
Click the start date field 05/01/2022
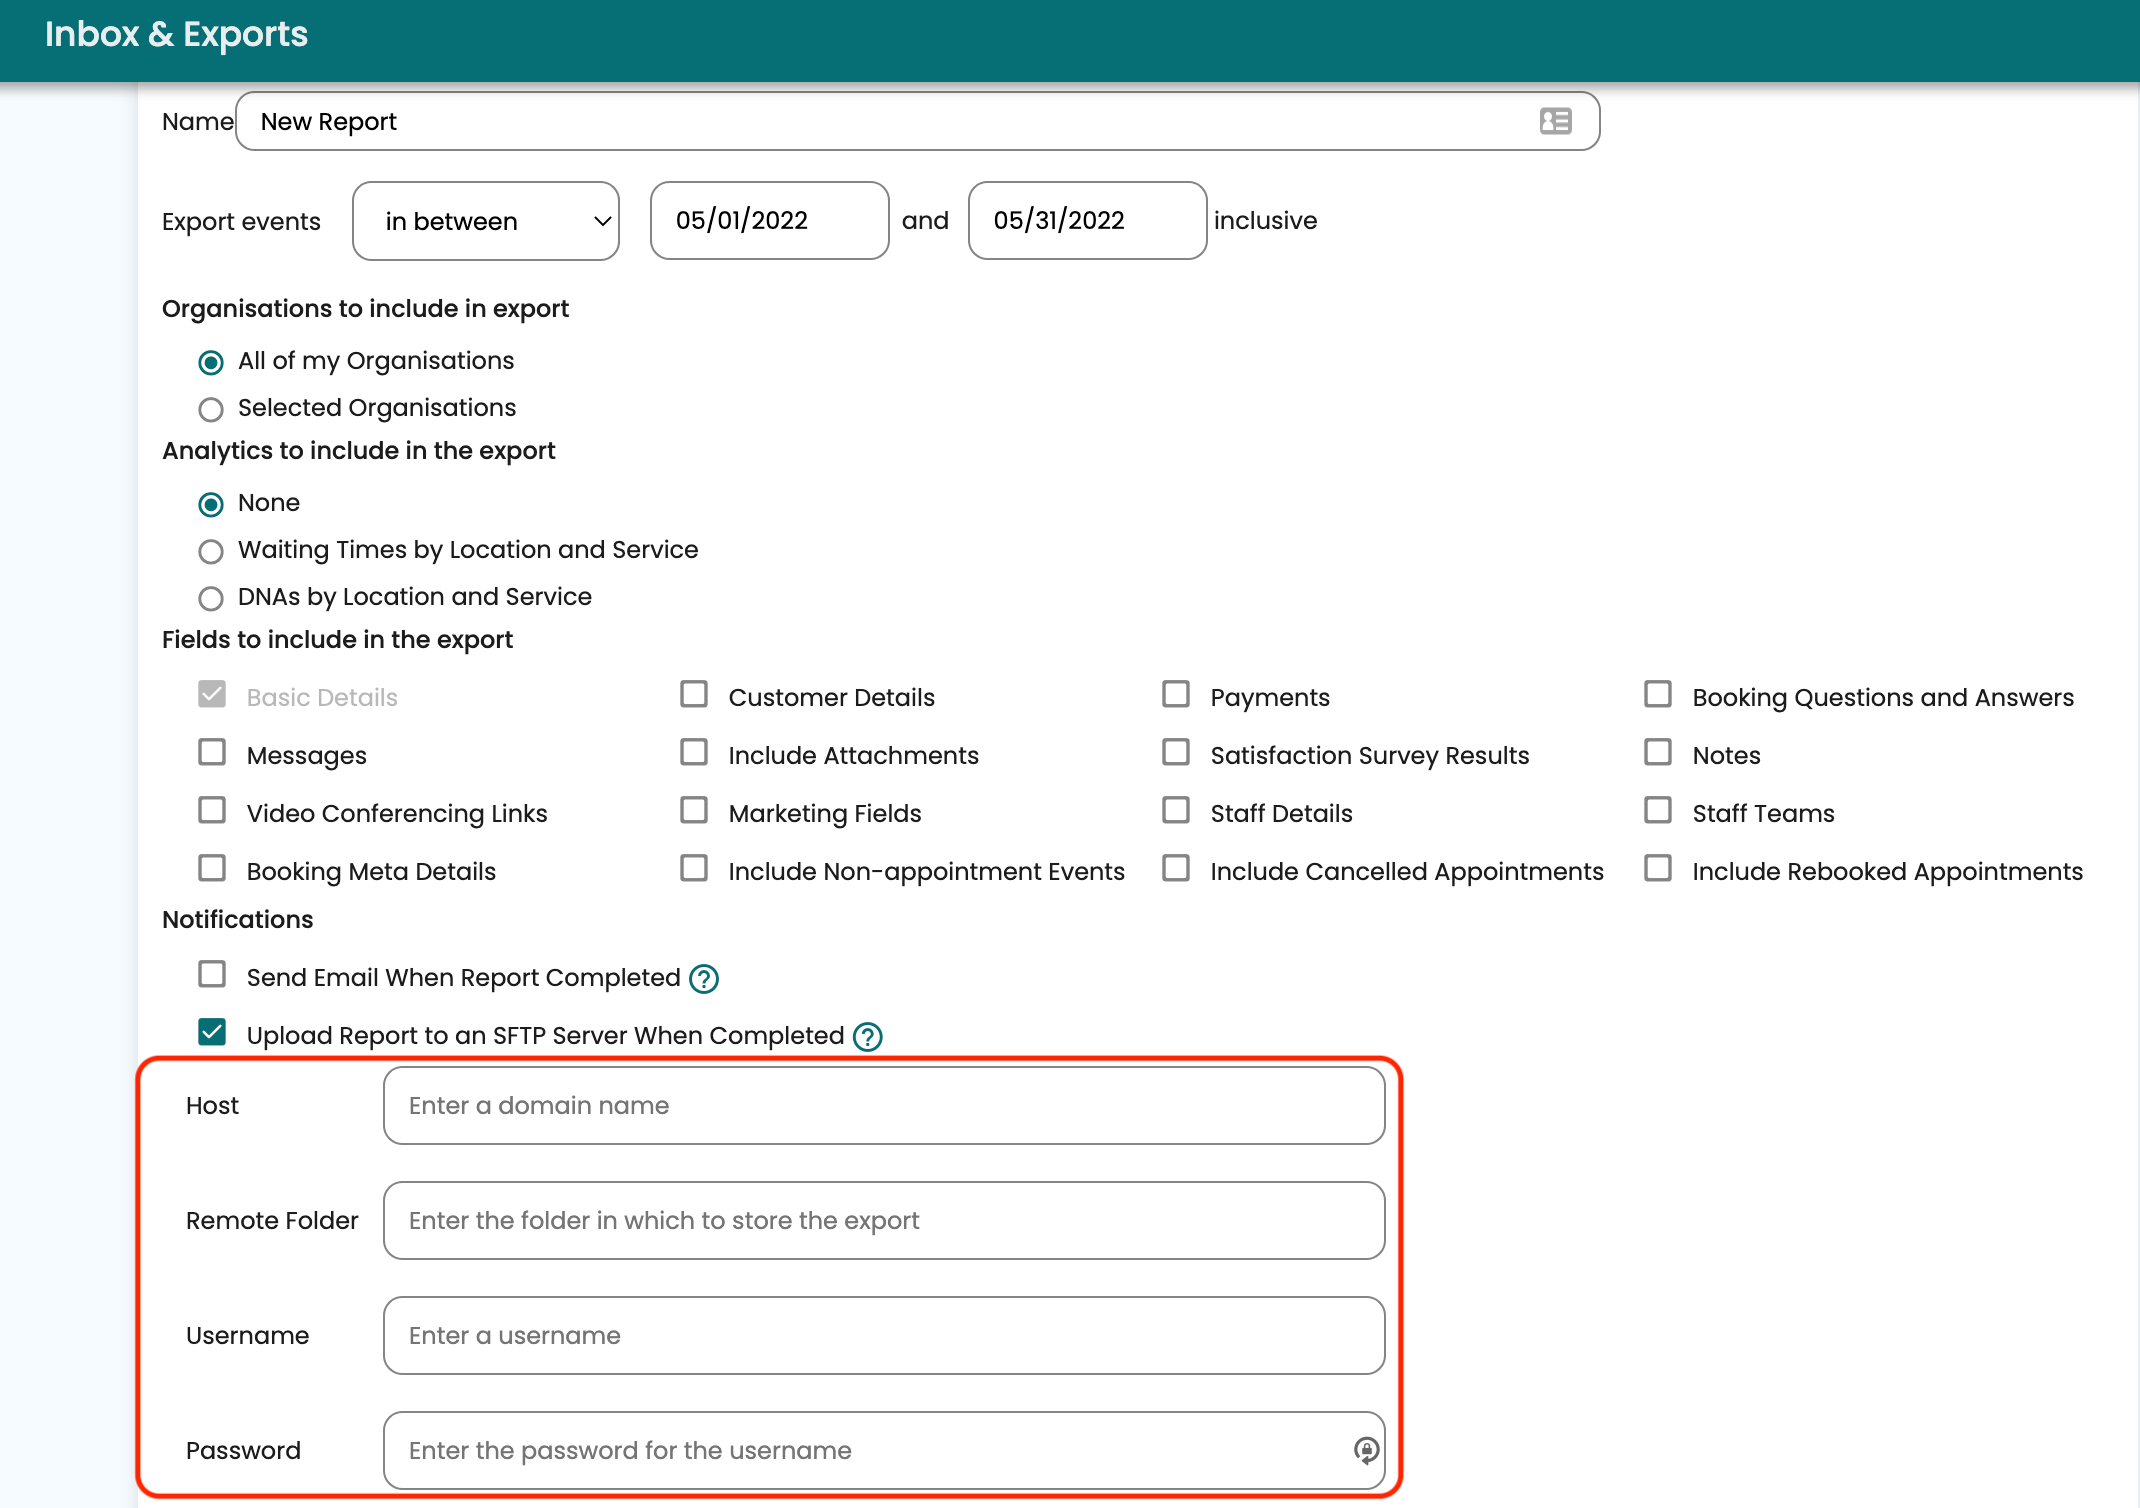click(769, 221)
